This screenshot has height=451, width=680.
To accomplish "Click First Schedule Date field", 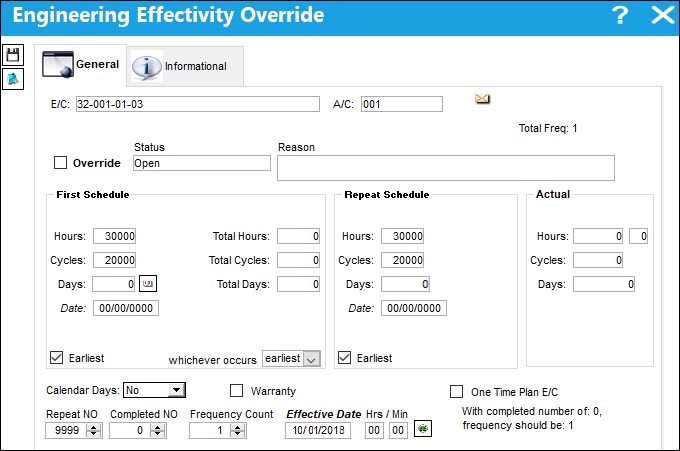I will tap(126, 308).
